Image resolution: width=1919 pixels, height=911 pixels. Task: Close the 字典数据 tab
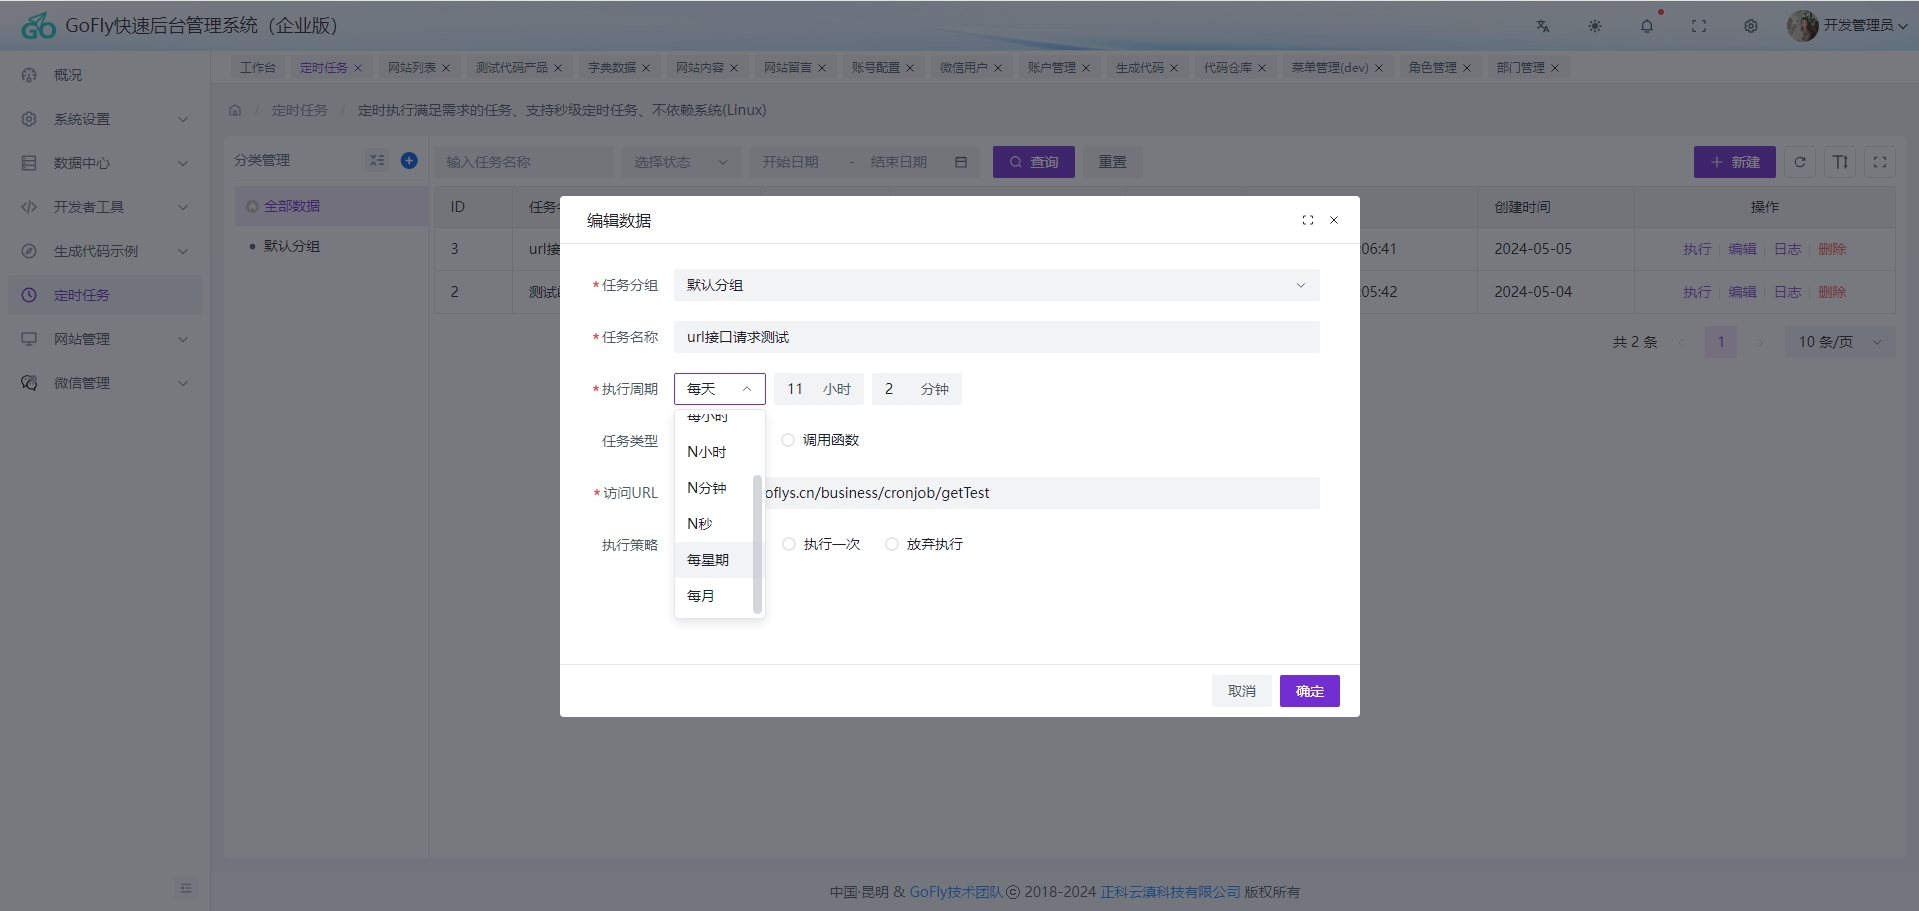[646, 68]
